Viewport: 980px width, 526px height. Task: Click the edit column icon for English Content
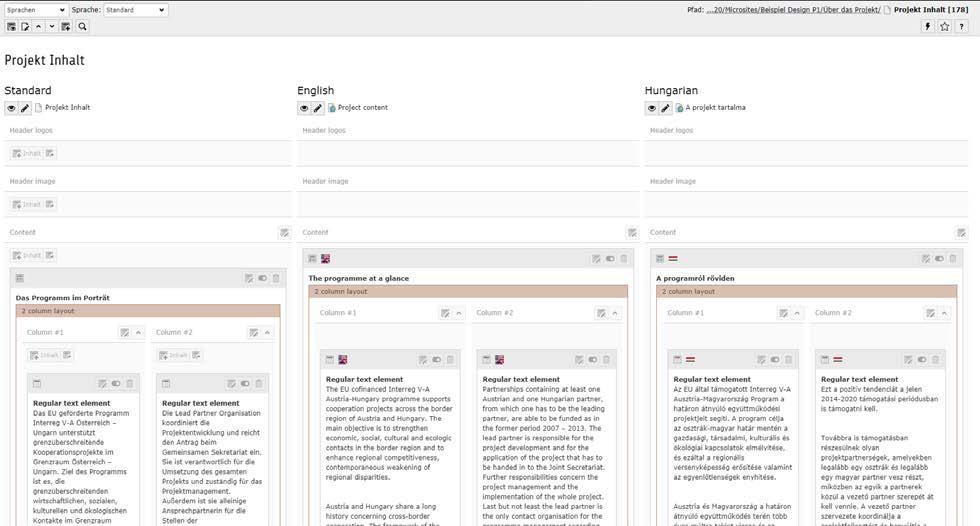pyautogui.click(x=632, y=233)
